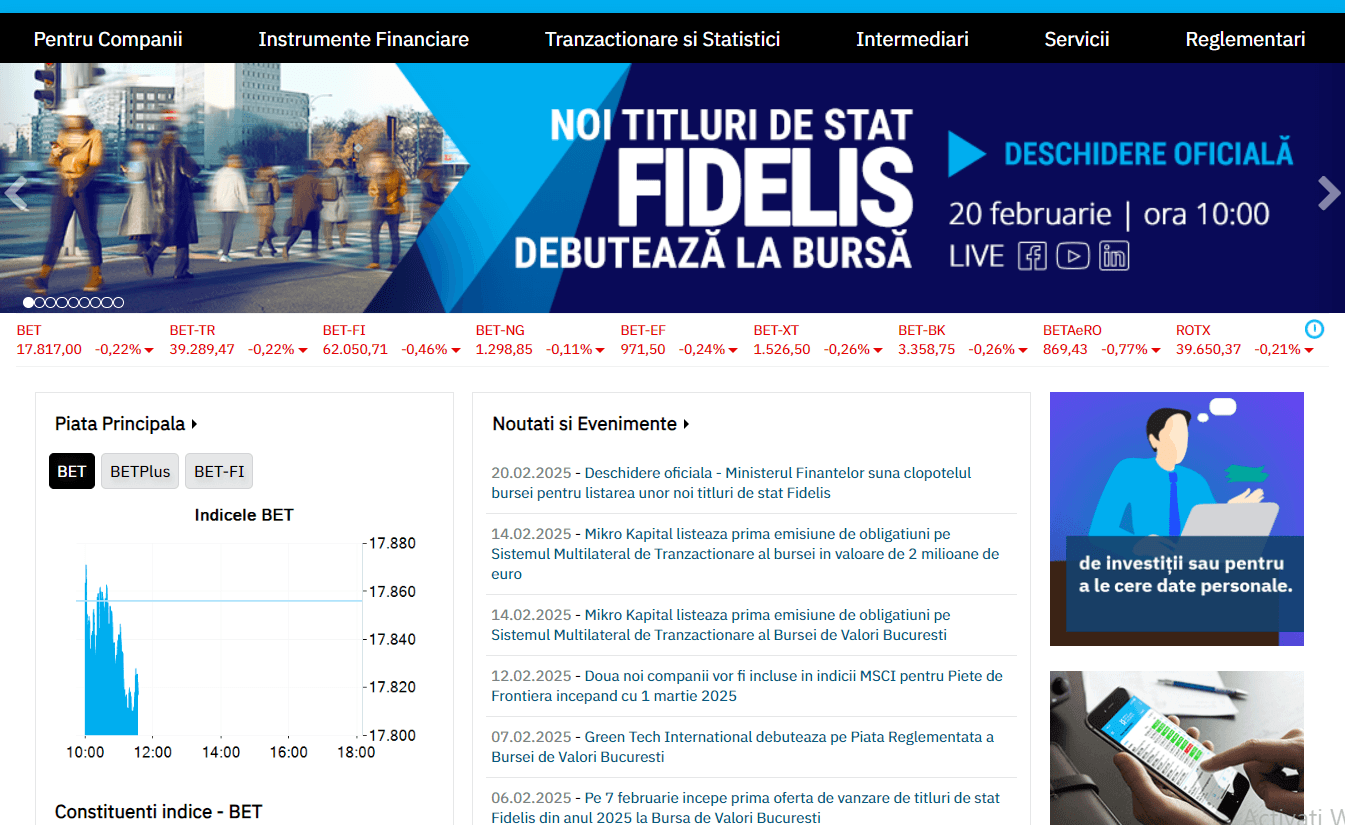Go to previous banner slide arrow

pyautogui.click(x=15, y=193)
